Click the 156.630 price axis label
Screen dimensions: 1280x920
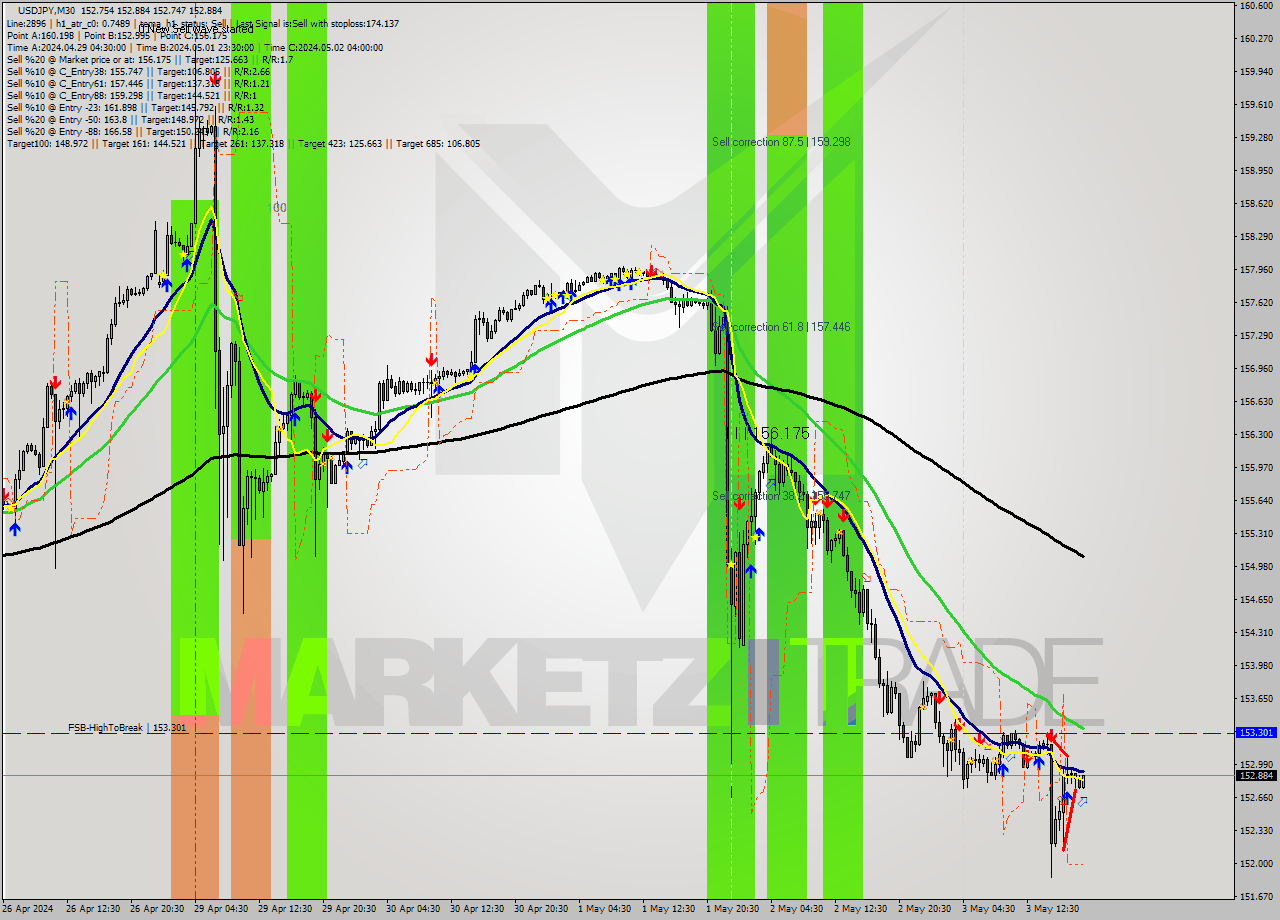tap(1256, 401)
